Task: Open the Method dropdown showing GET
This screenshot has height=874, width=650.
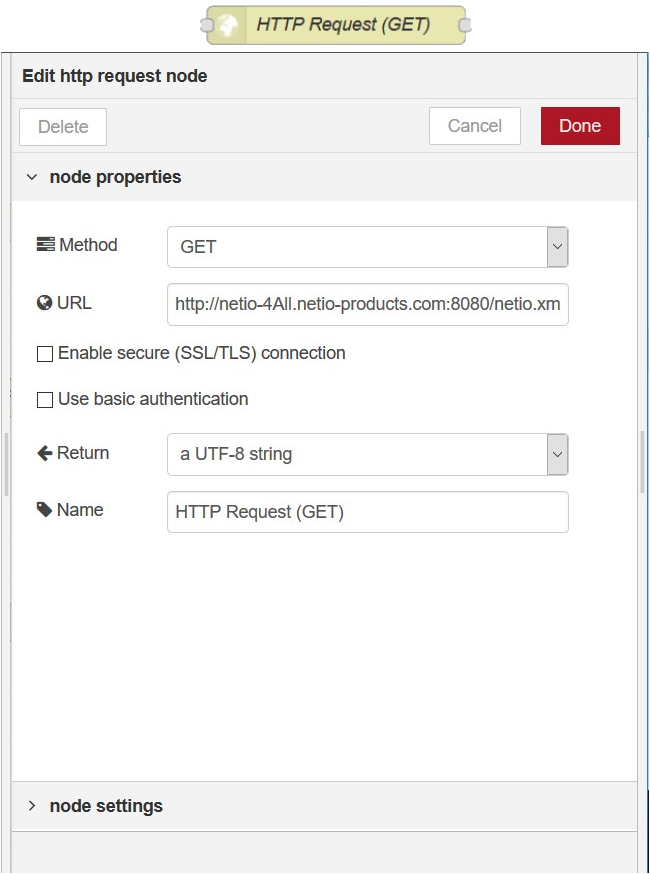Action: tap(367, 247)
